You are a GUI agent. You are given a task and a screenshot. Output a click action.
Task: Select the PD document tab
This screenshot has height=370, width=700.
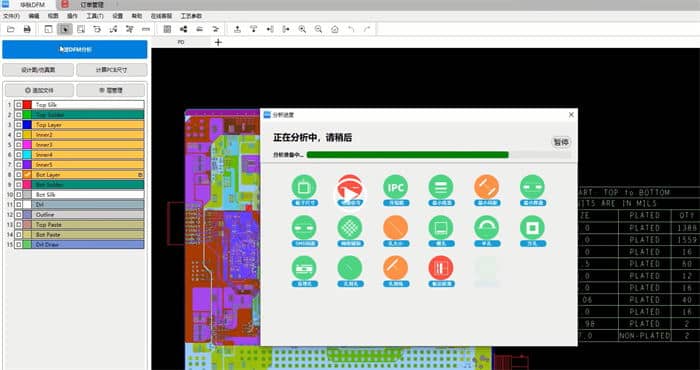click(x=181, y=42)
